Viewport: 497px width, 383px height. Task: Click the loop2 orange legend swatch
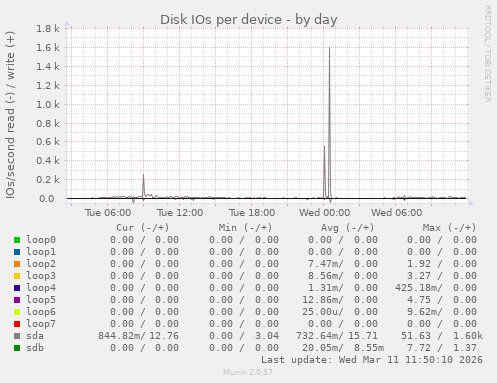click(x=17, y=264)
